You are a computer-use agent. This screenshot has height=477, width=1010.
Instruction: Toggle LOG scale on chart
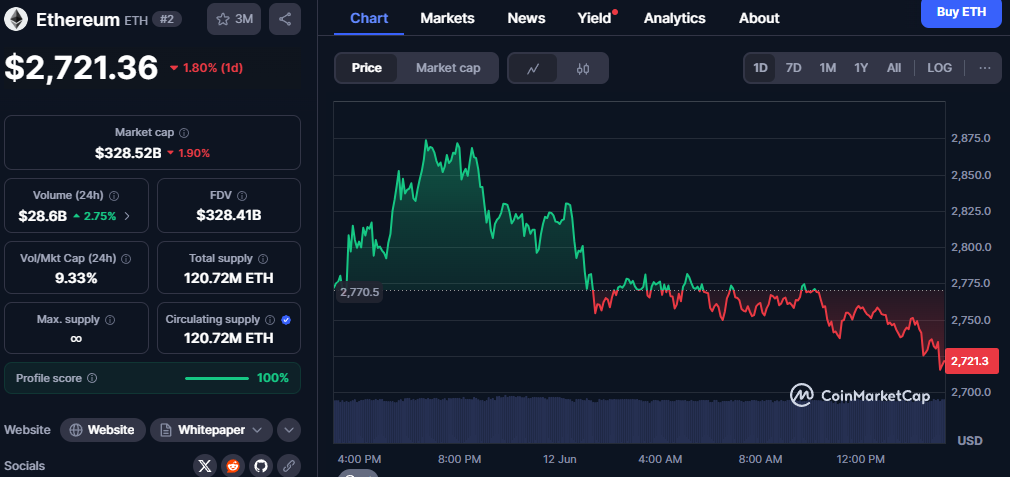(940, 68)
